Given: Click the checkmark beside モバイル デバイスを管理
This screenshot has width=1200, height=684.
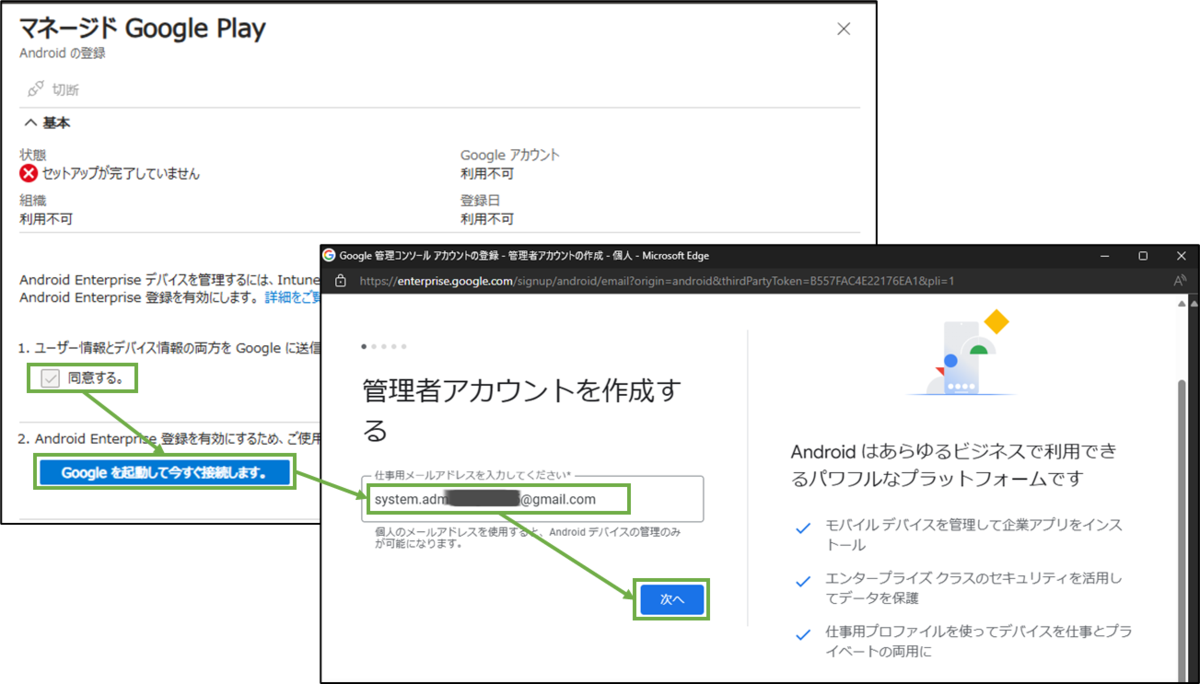Looking at the screenshot, I should tap(802, 527).
